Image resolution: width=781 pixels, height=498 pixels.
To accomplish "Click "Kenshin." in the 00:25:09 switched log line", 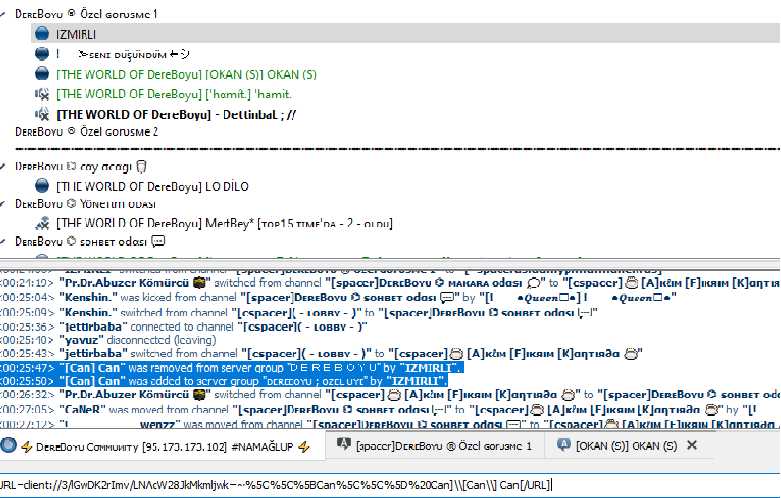I will point(89,313).
